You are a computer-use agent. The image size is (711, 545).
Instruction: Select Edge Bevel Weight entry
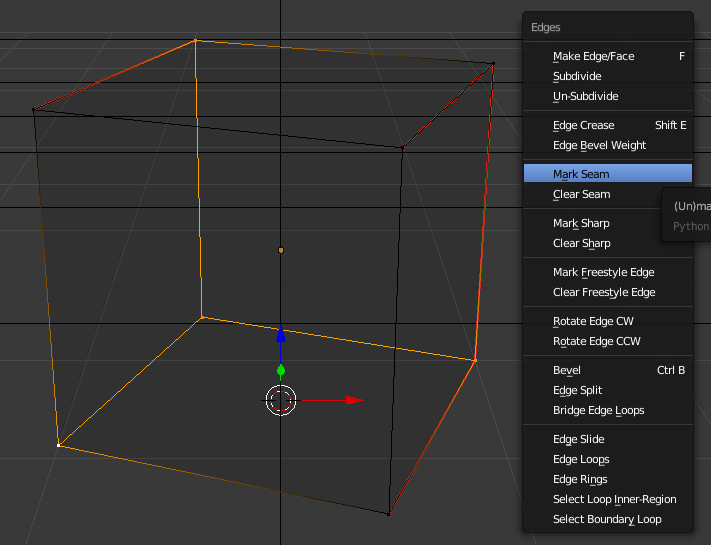[608, 145]
